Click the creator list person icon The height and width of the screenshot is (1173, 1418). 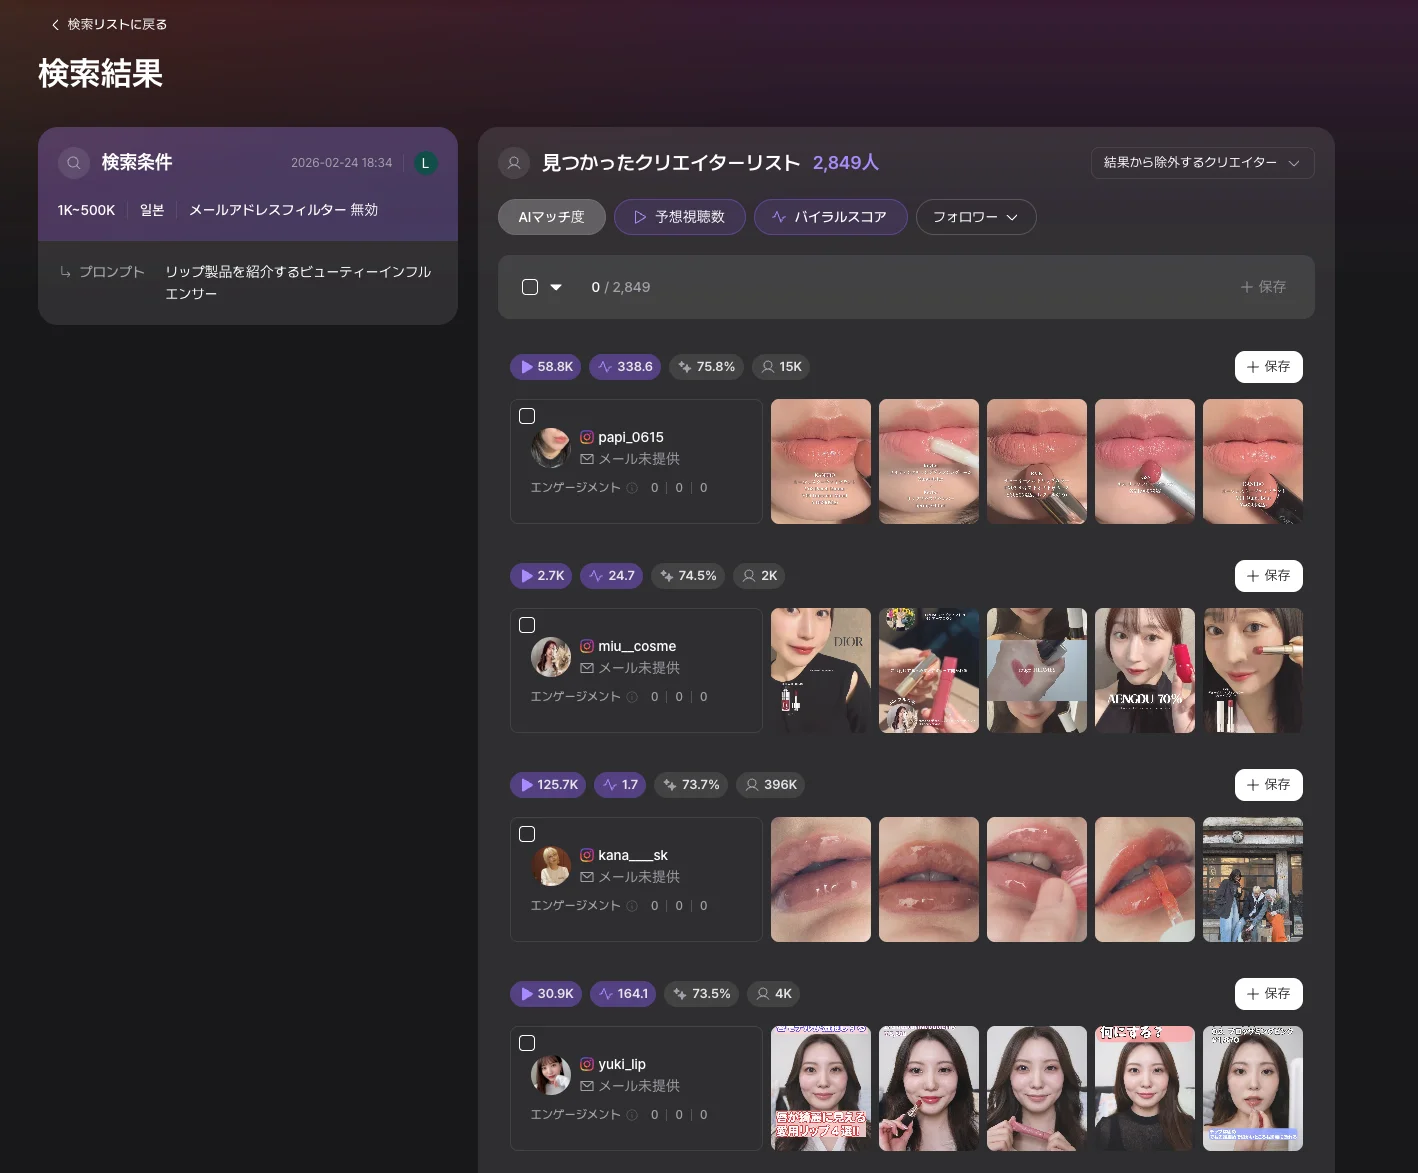click(x=514, y=163)
